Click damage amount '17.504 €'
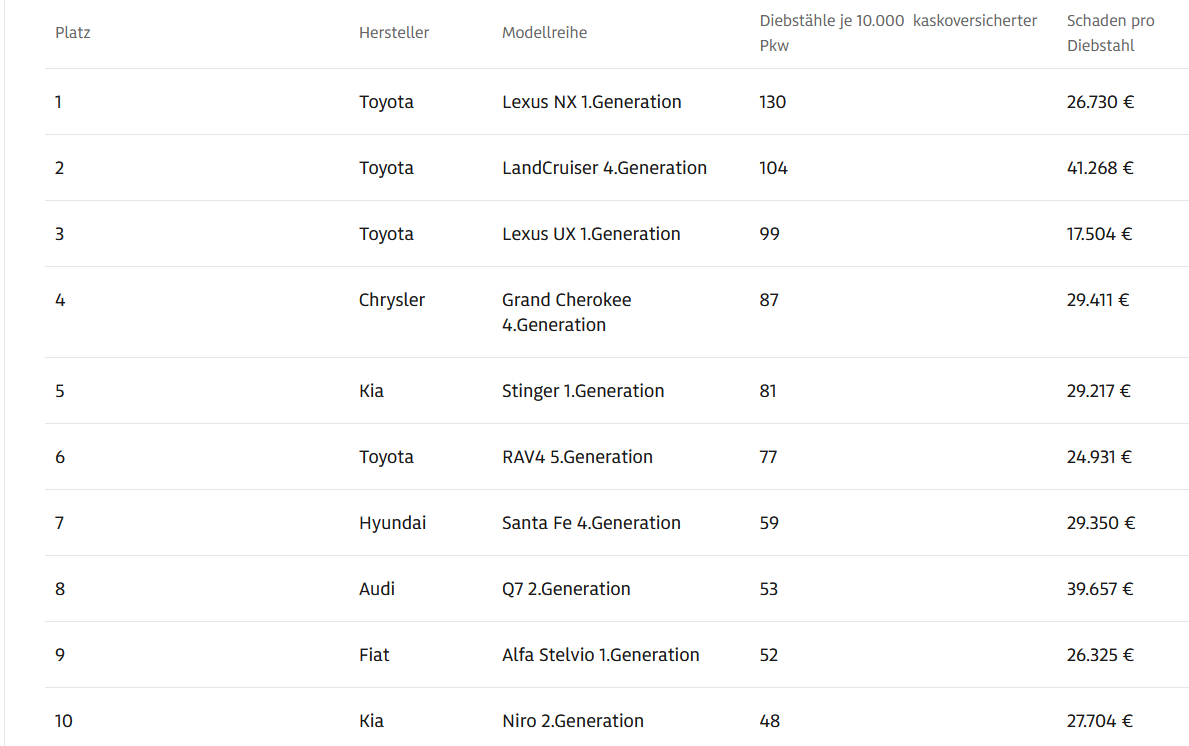Image resolution: width=1189 pixels, height=746 pixels. 1100,234
